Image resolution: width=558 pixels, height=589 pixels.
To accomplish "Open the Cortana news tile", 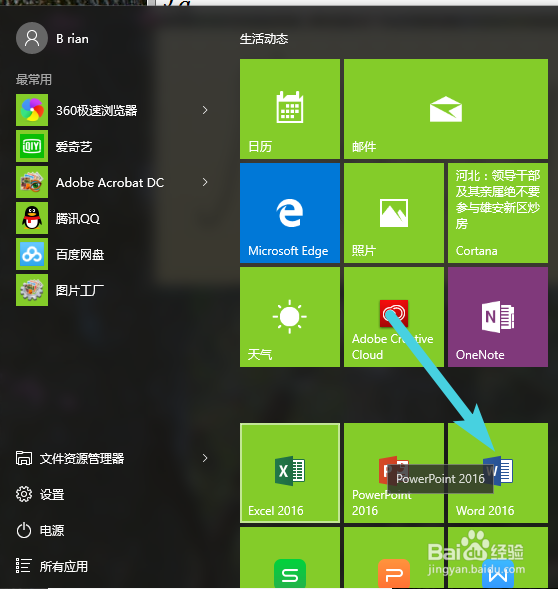I will [x=498, y=213].
